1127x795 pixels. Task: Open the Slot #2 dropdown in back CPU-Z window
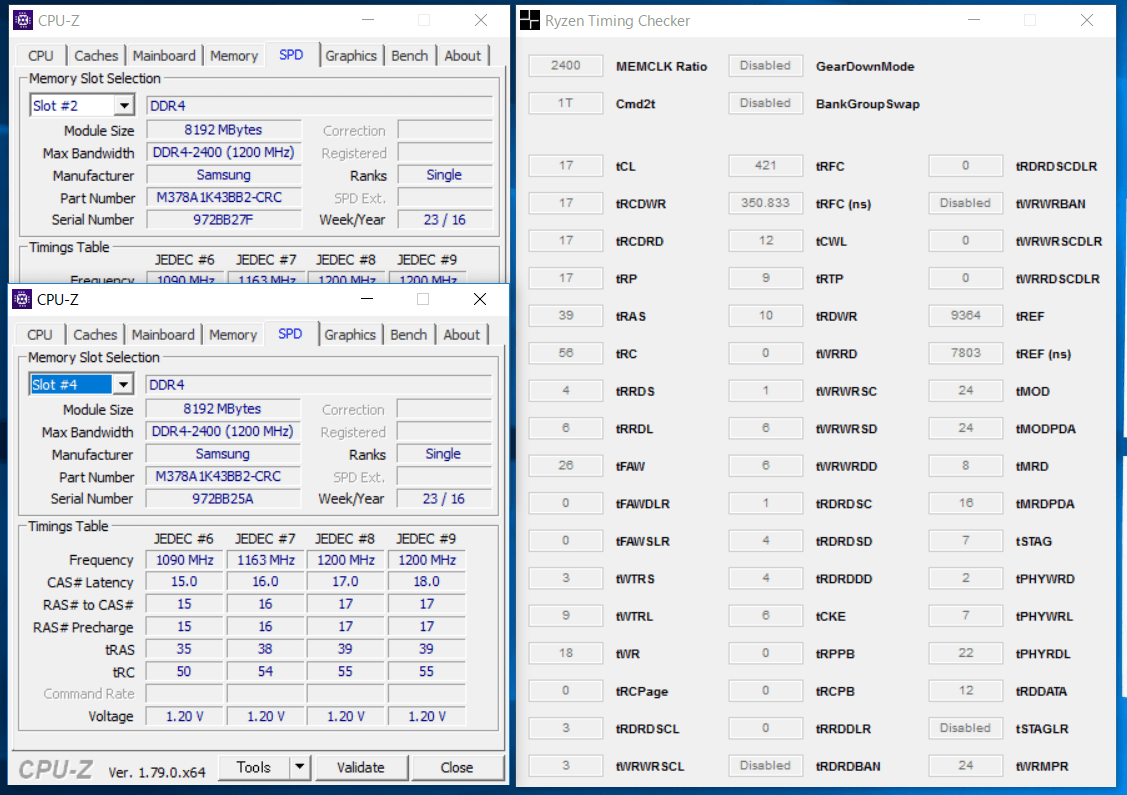click(x=124, y=106)
